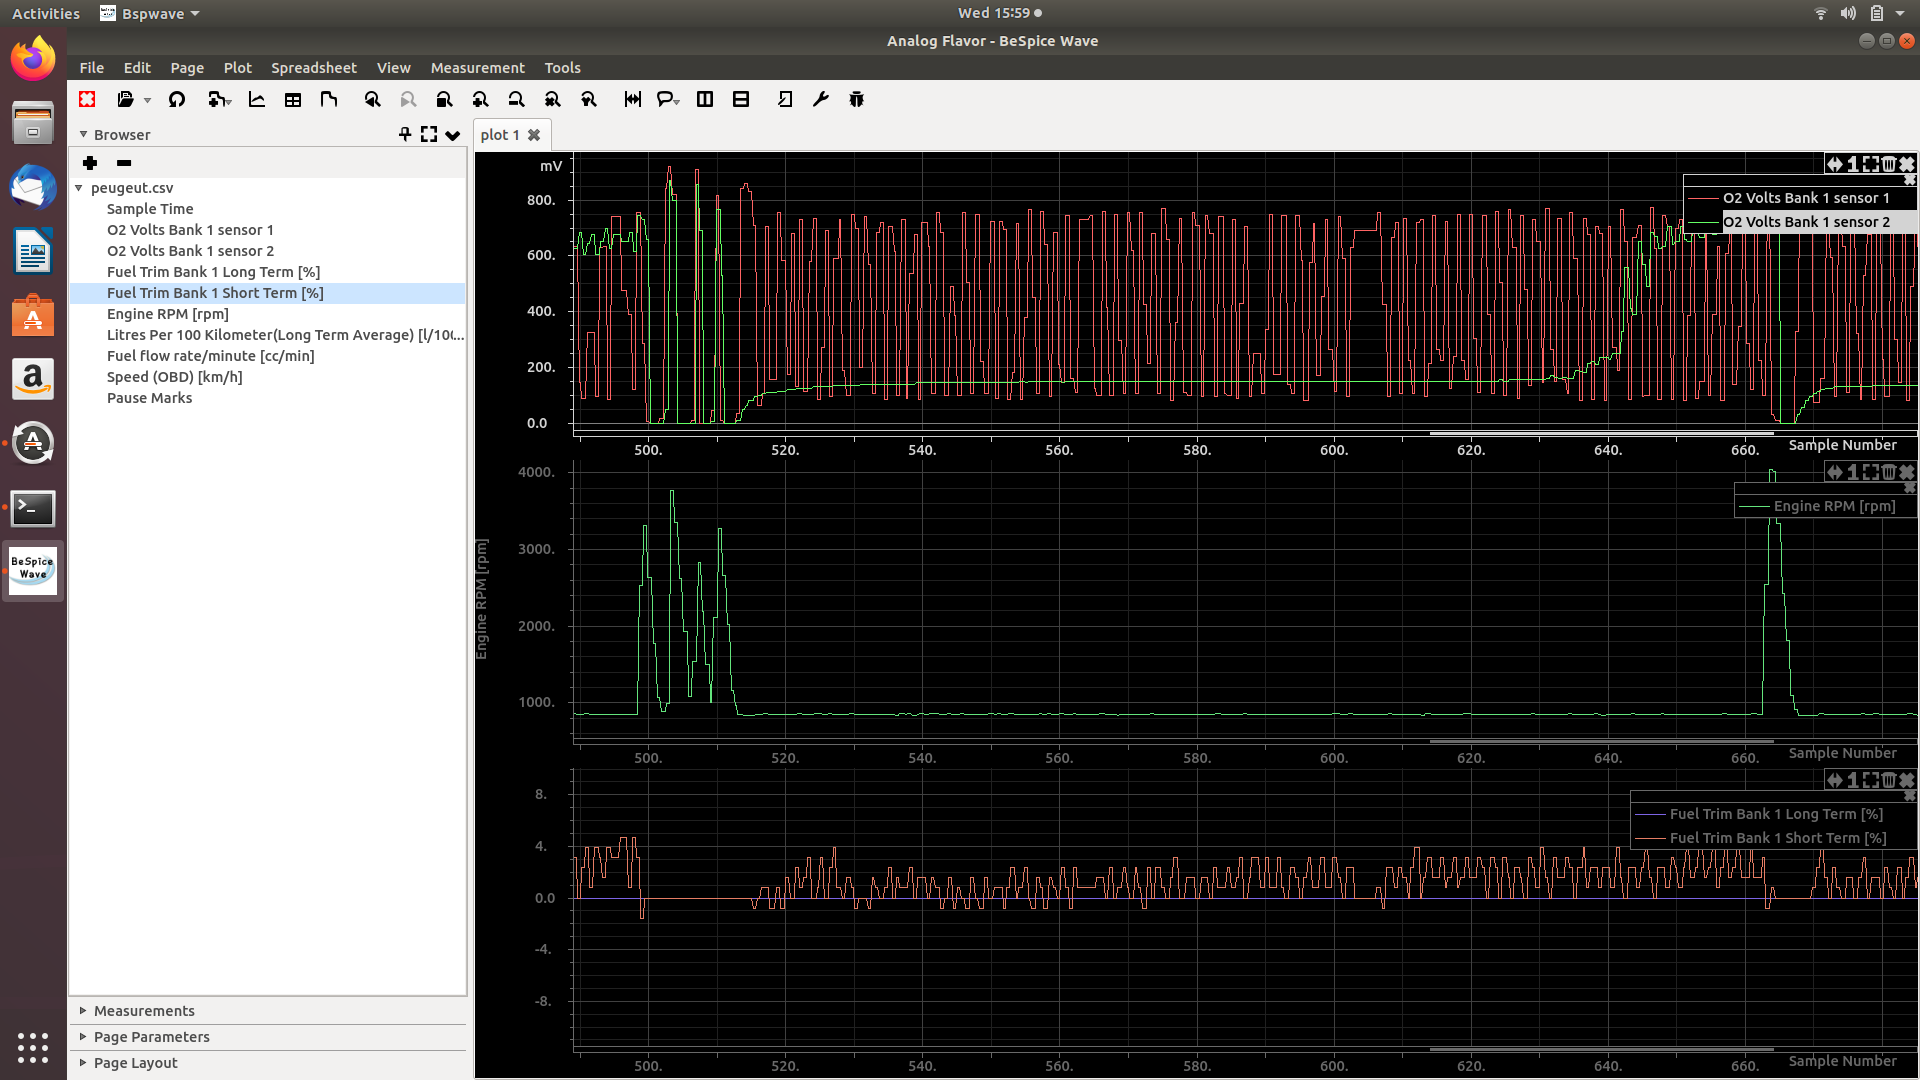Screen dimensions: 1920x1080
Task: Click the wrench settings toolbar icon
Action: click(821, 99)
